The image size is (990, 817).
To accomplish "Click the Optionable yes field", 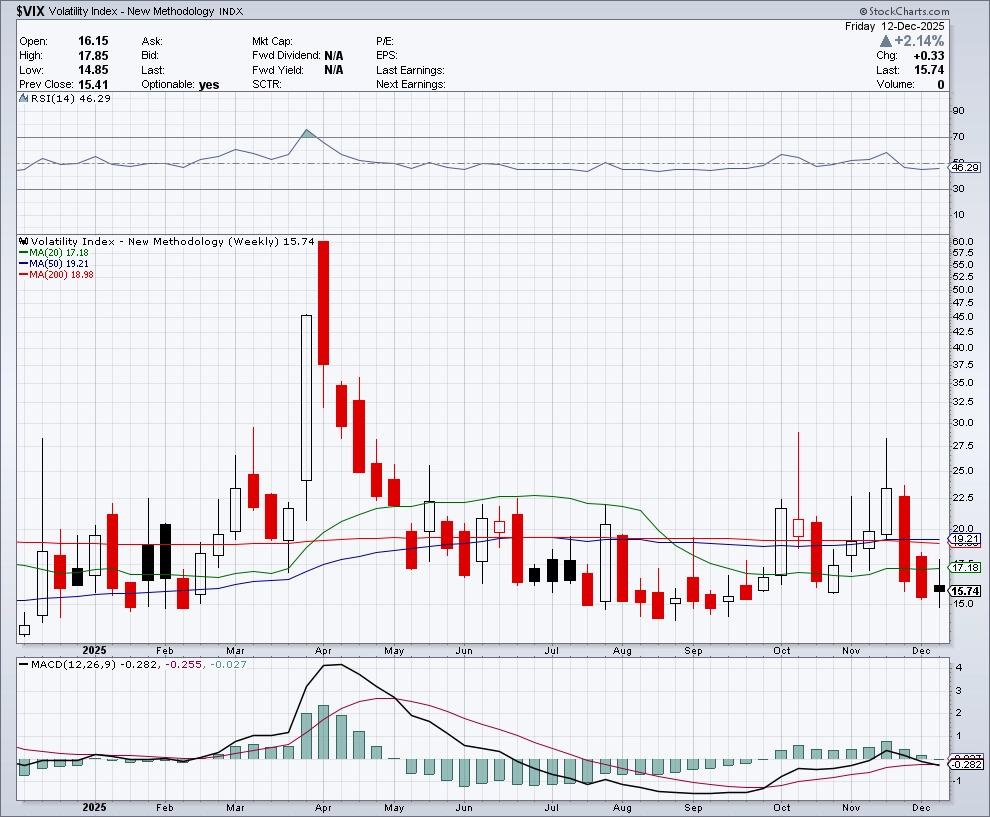I will click(x=208, y=85).
